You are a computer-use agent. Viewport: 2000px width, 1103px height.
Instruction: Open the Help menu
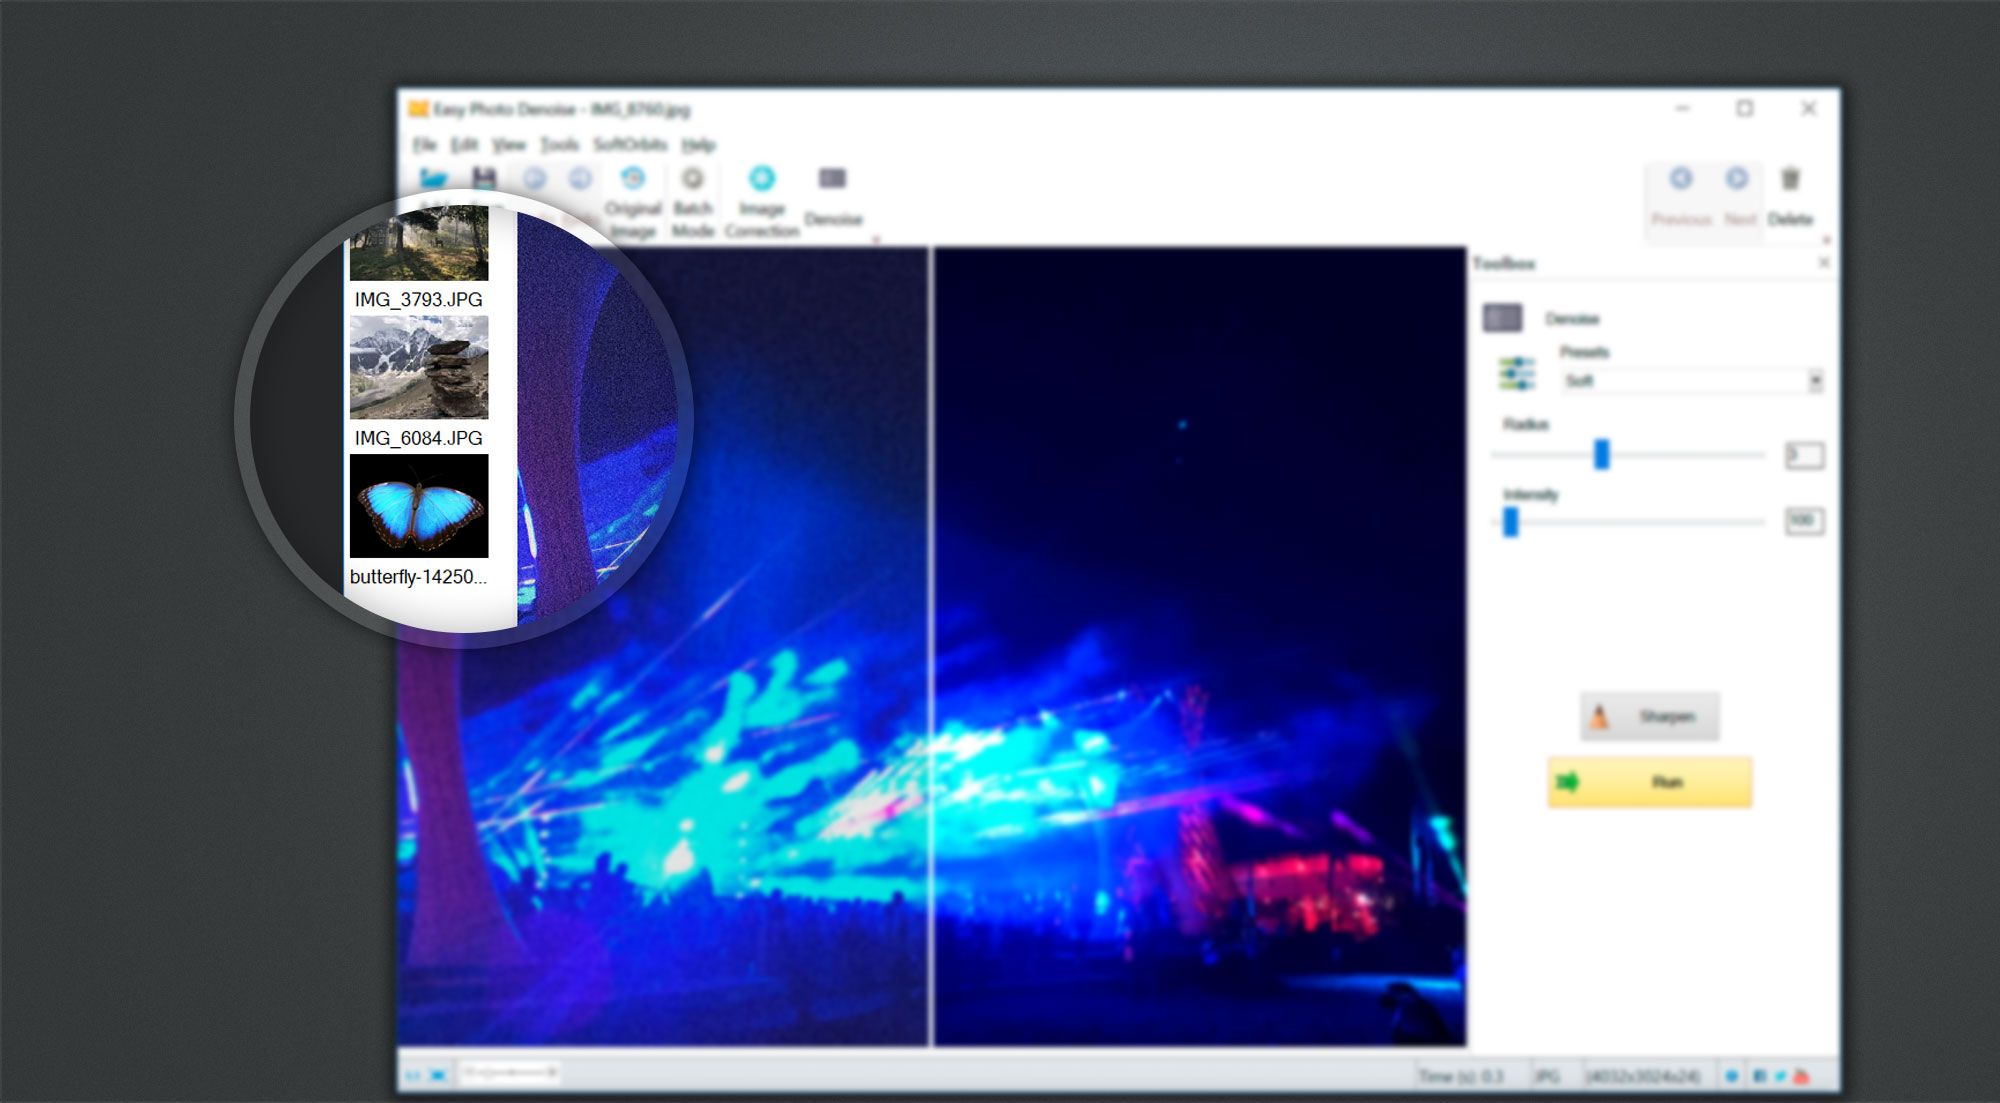coord(699,145)
